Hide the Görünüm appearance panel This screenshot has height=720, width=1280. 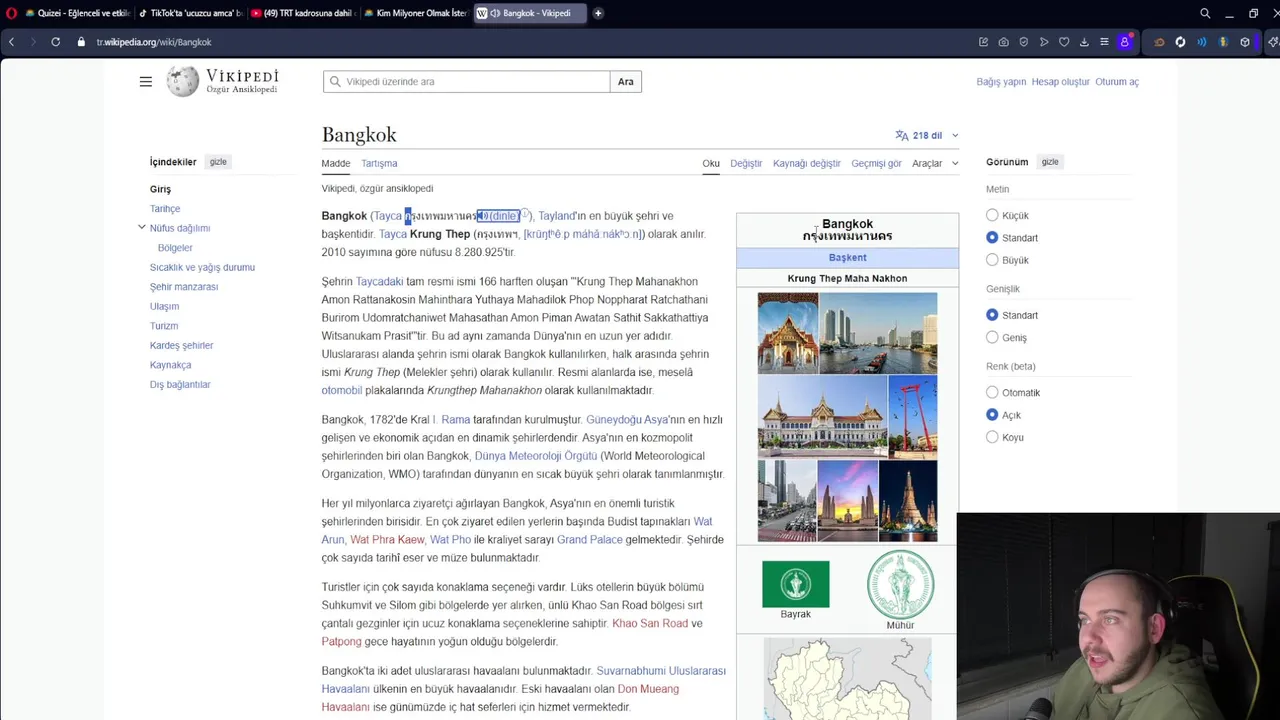[1050, 162]
